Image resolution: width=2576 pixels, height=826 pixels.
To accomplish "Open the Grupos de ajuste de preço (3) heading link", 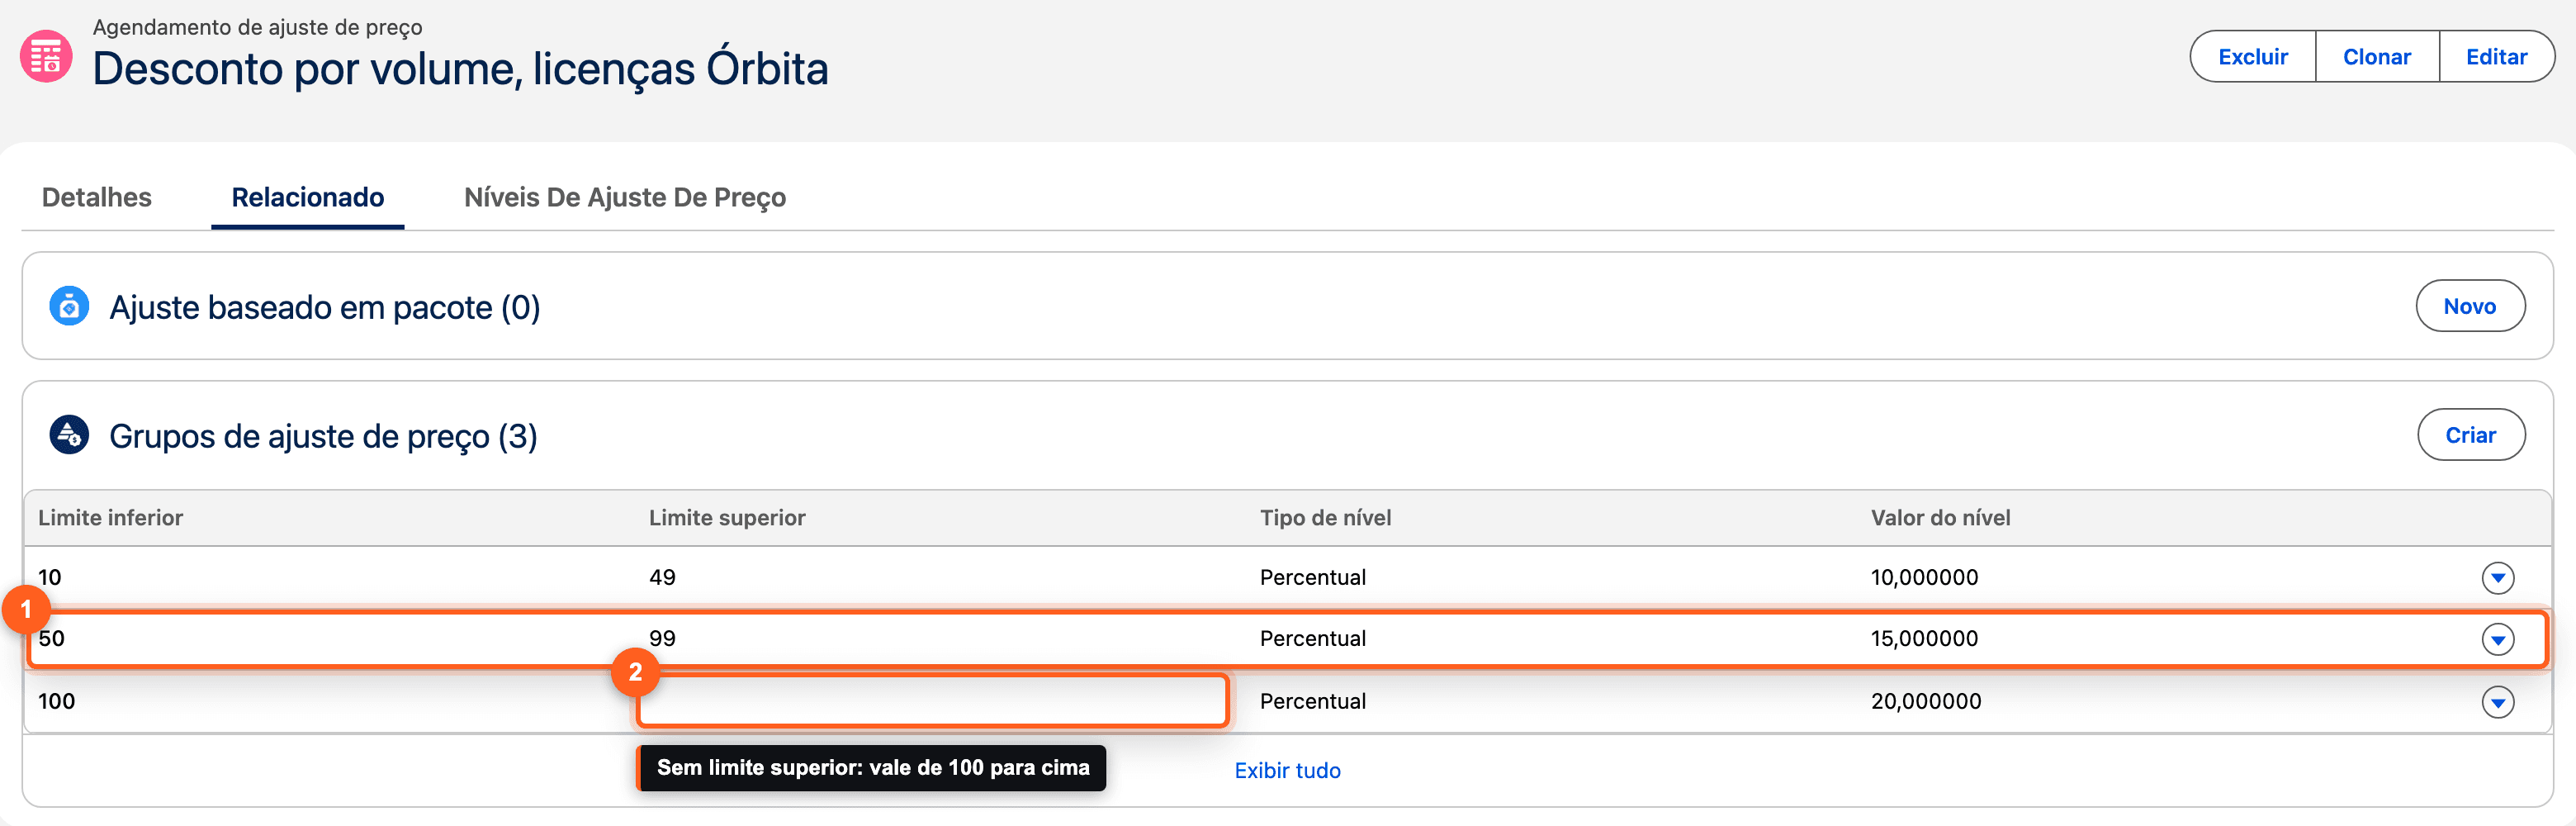I will click(323, 436).
